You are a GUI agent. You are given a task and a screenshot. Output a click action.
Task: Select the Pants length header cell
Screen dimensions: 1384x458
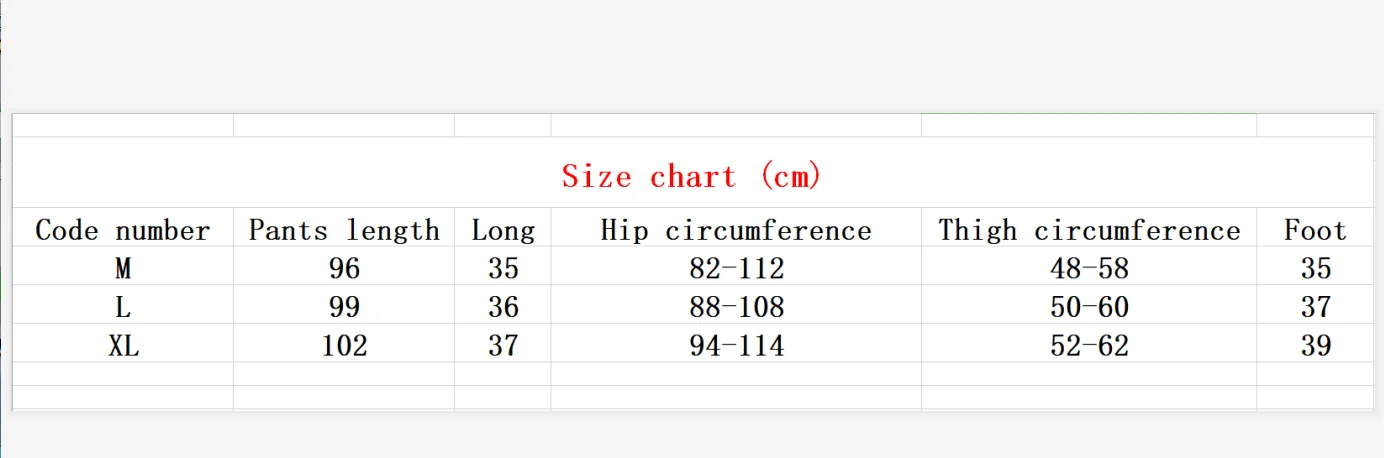(x=344, y=228)
